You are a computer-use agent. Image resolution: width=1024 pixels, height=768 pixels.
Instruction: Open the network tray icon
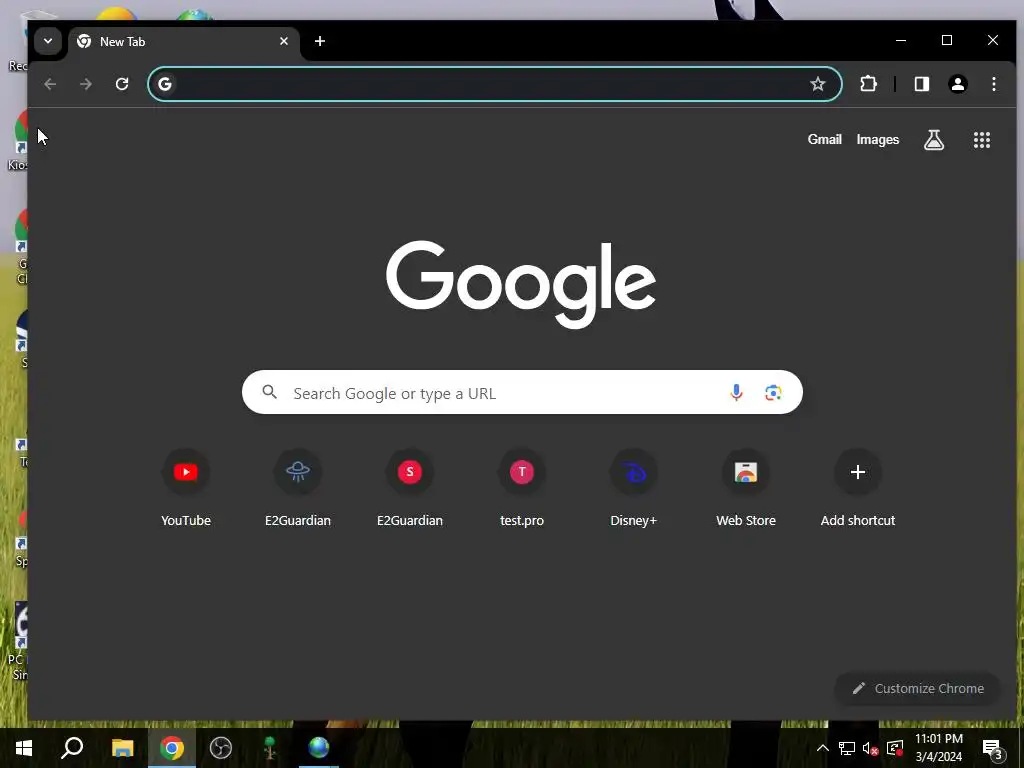847,748
